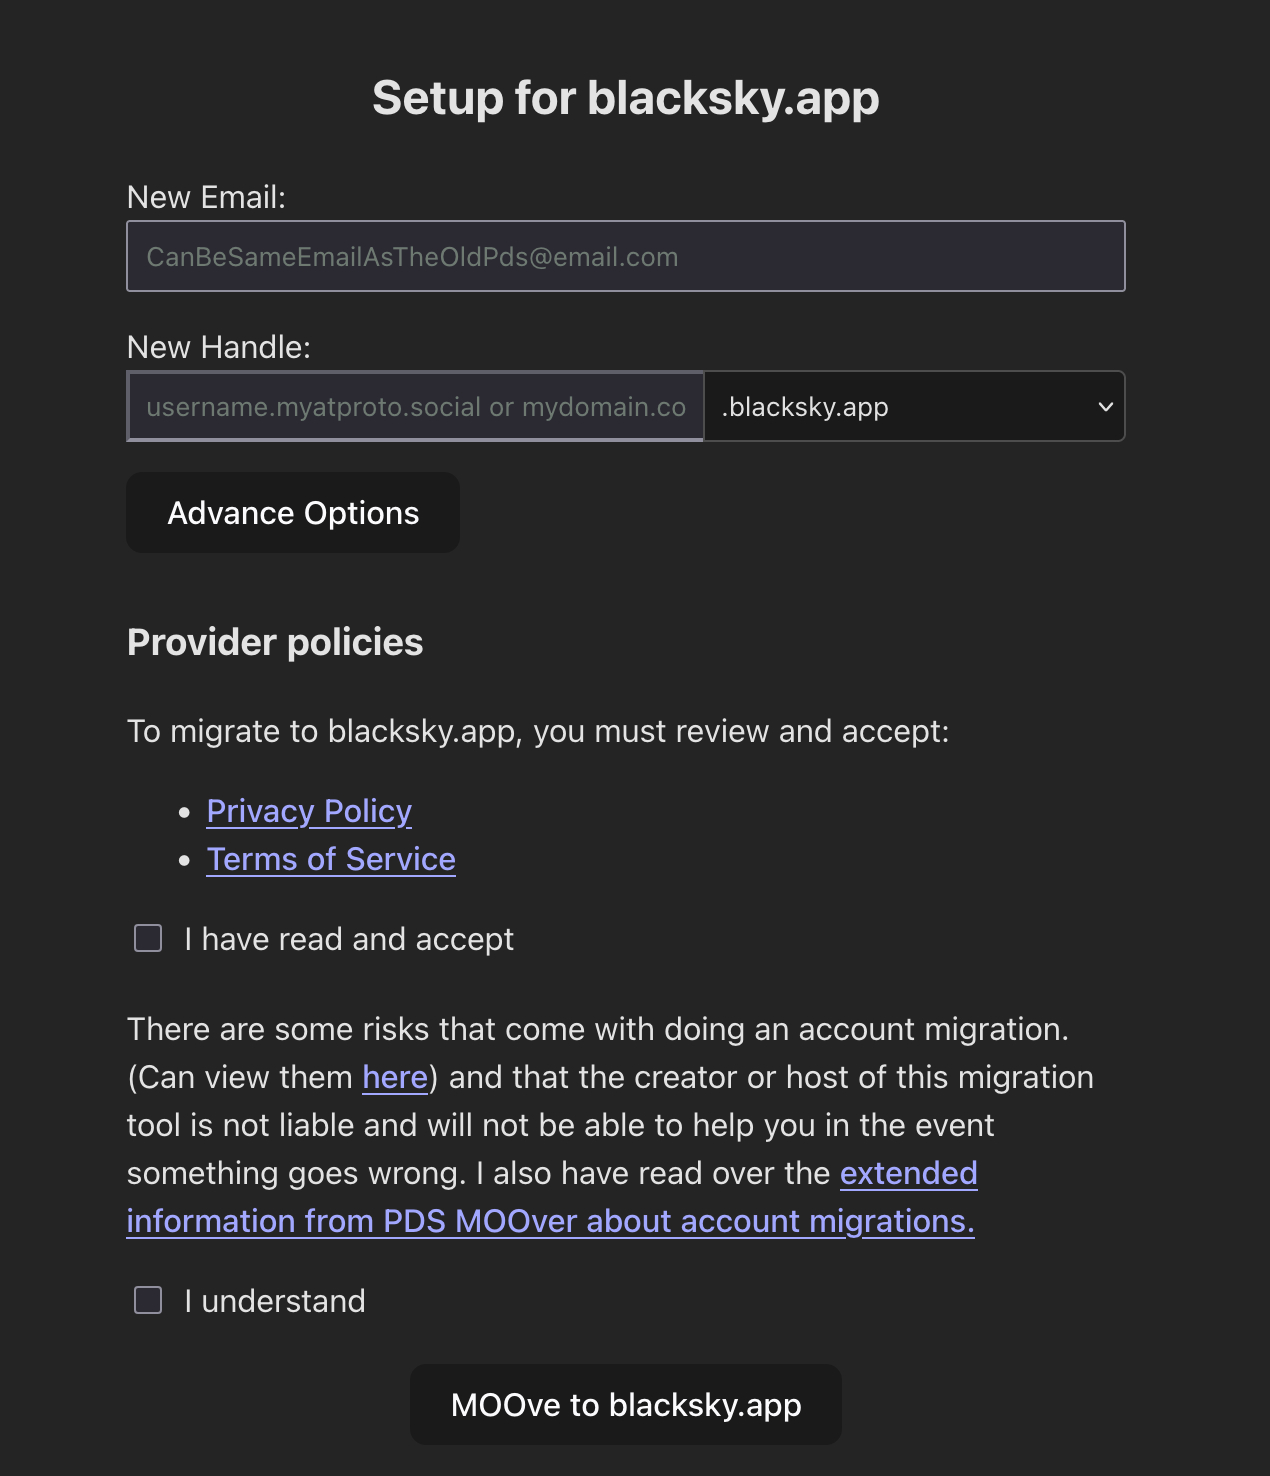Open the Terms of Service link
1270x1476 pixels.
coord(331,859)
